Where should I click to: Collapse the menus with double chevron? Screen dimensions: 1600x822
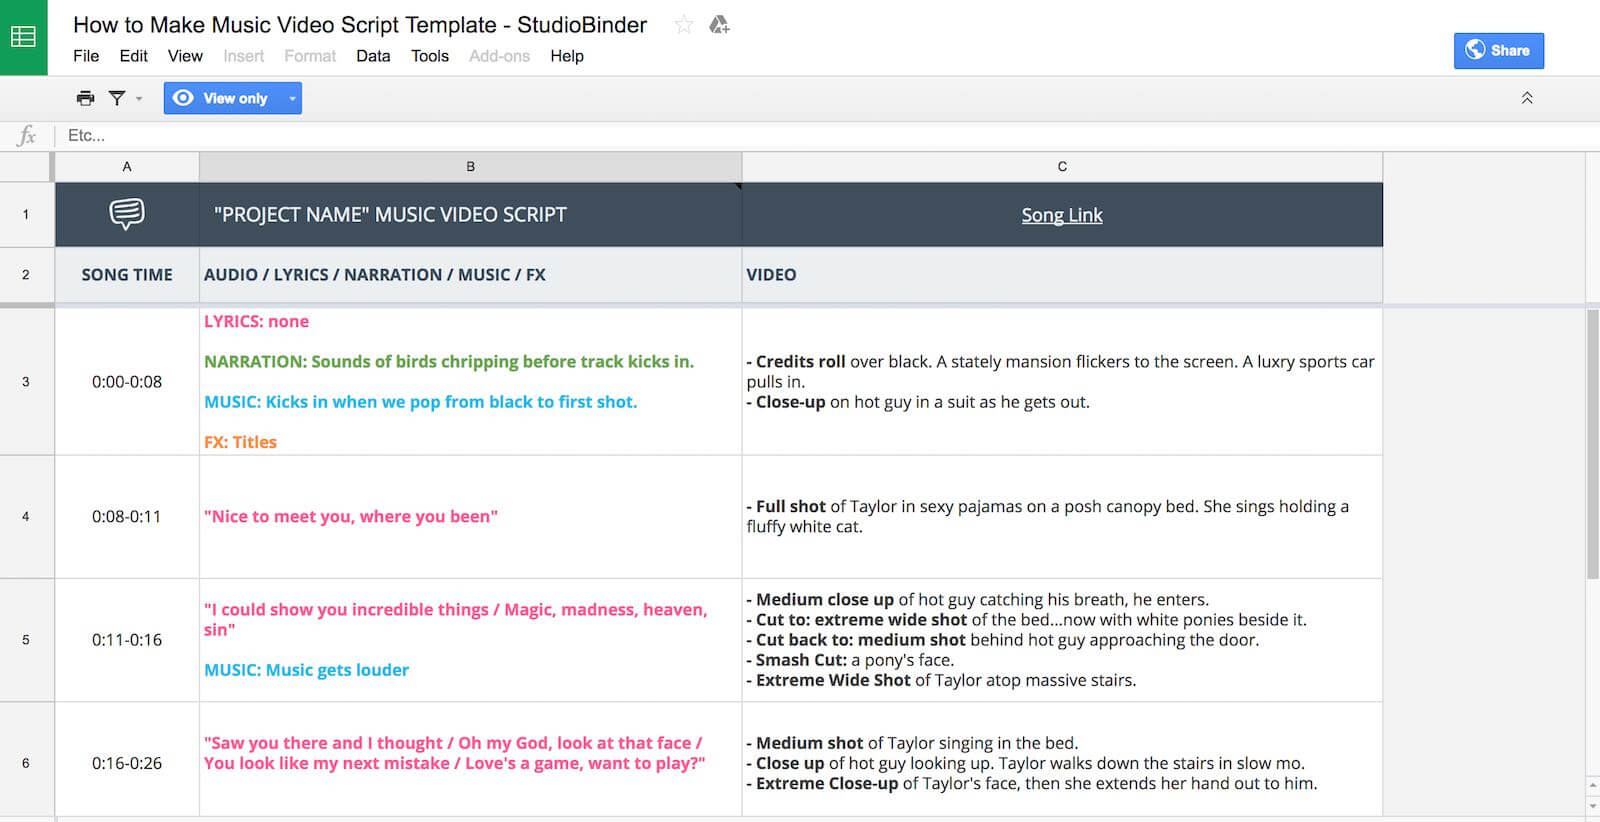pos(1527,98)
